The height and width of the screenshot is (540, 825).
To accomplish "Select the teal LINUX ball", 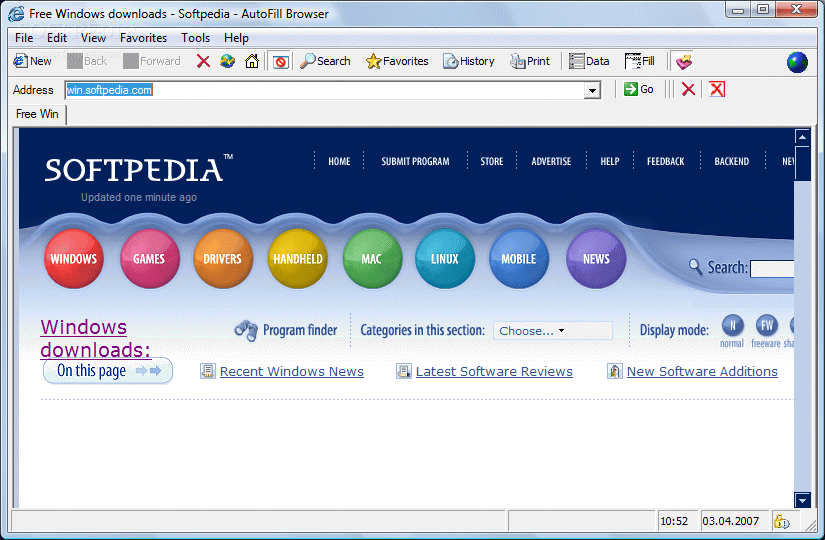I will [445, 258].
